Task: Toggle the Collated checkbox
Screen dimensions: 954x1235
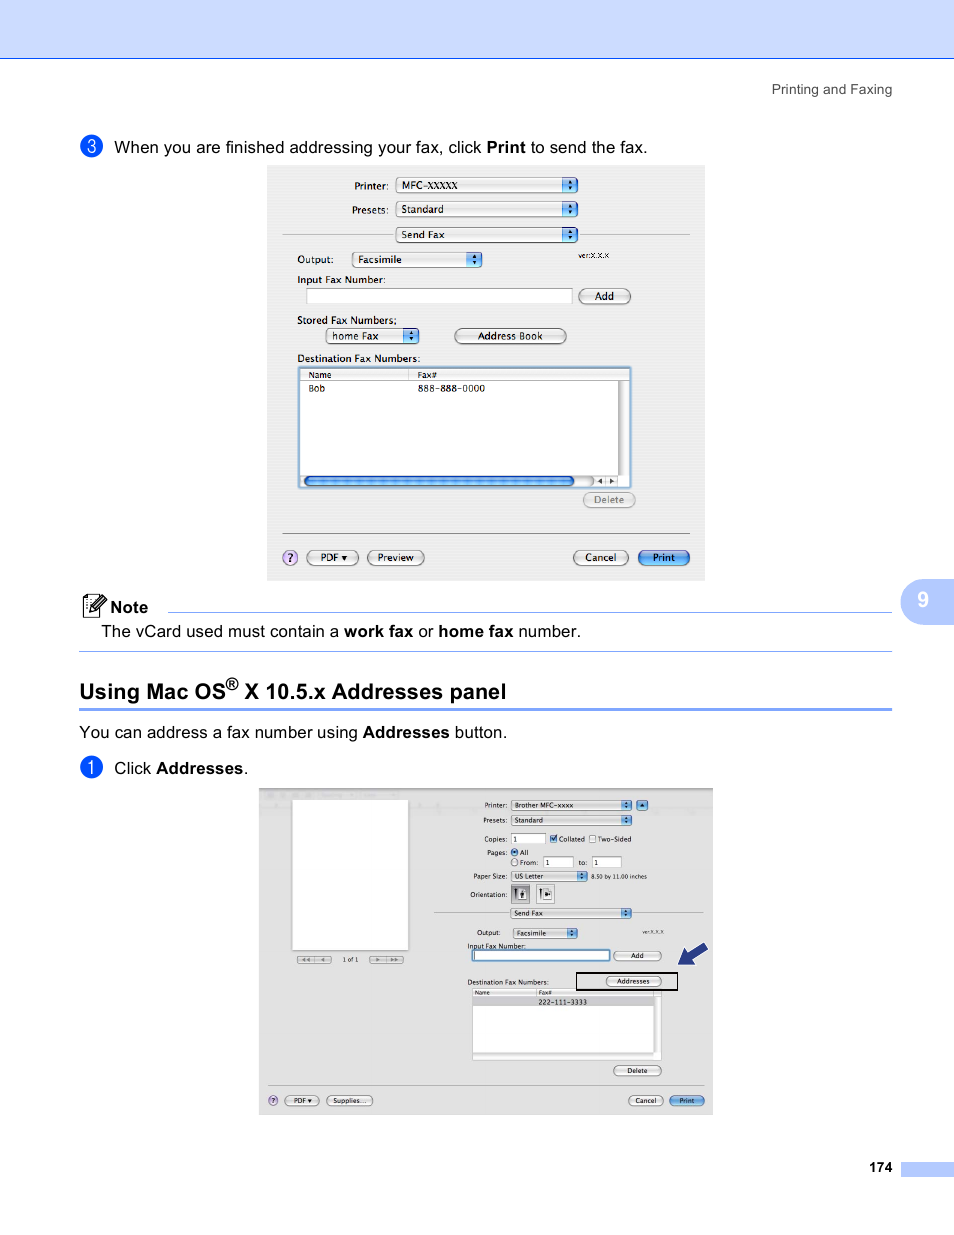Action: click(553, 839)
